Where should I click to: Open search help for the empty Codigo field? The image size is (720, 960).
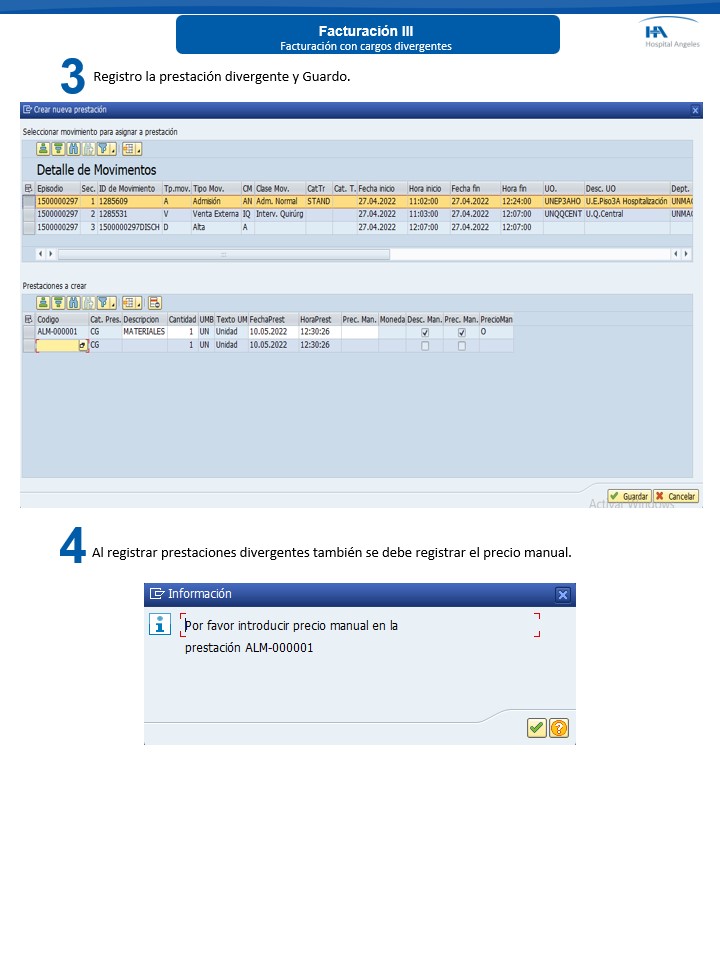[x=82, y=345]
